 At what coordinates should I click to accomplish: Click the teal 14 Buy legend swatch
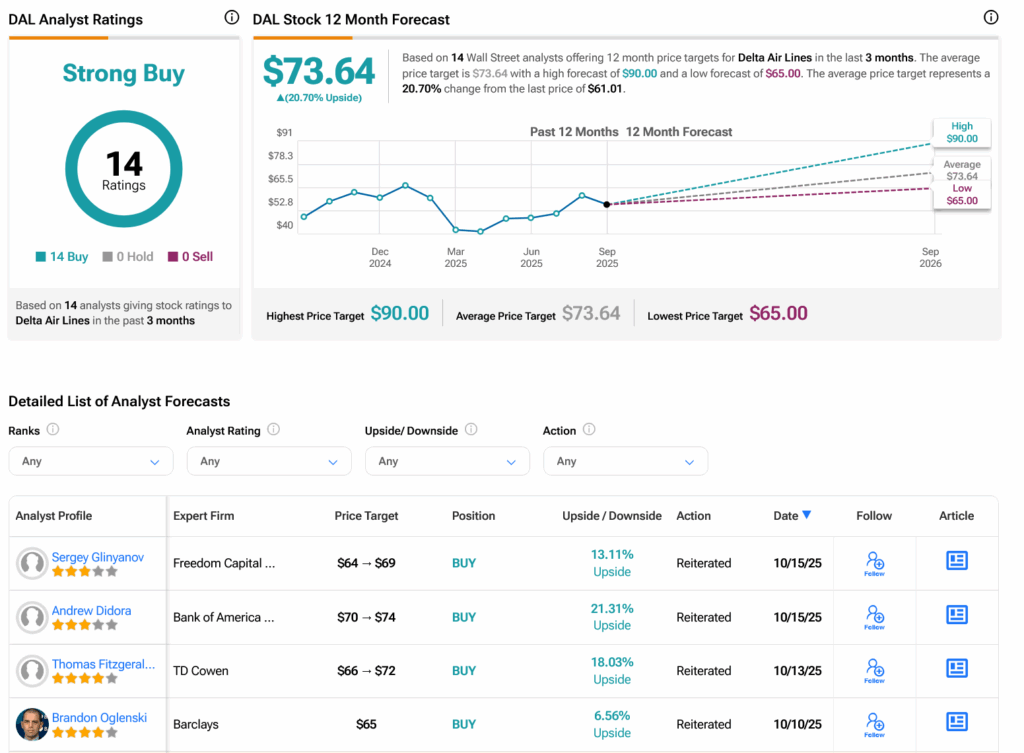(x=41, y=257)
